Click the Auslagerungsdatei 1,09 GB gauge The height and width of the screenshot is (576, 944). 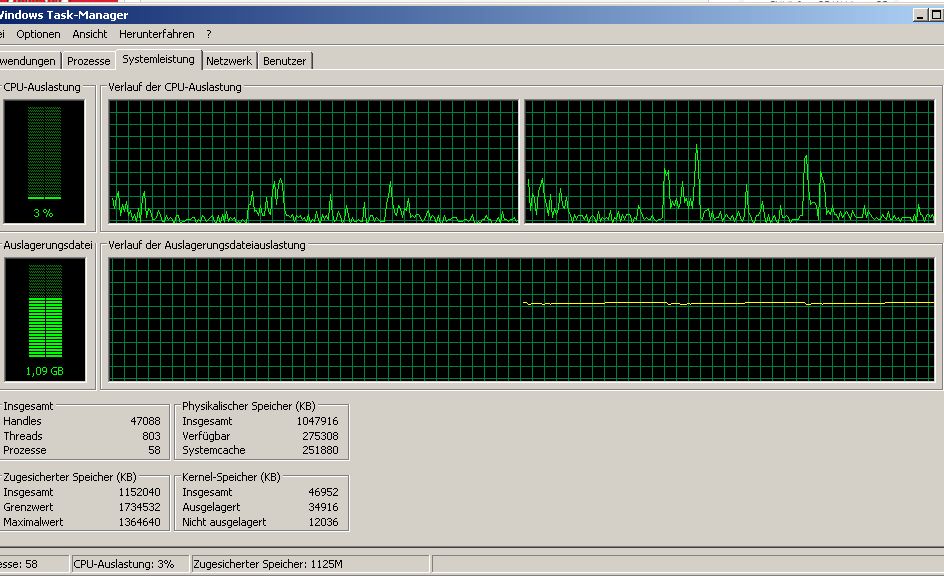click(45, 320)
